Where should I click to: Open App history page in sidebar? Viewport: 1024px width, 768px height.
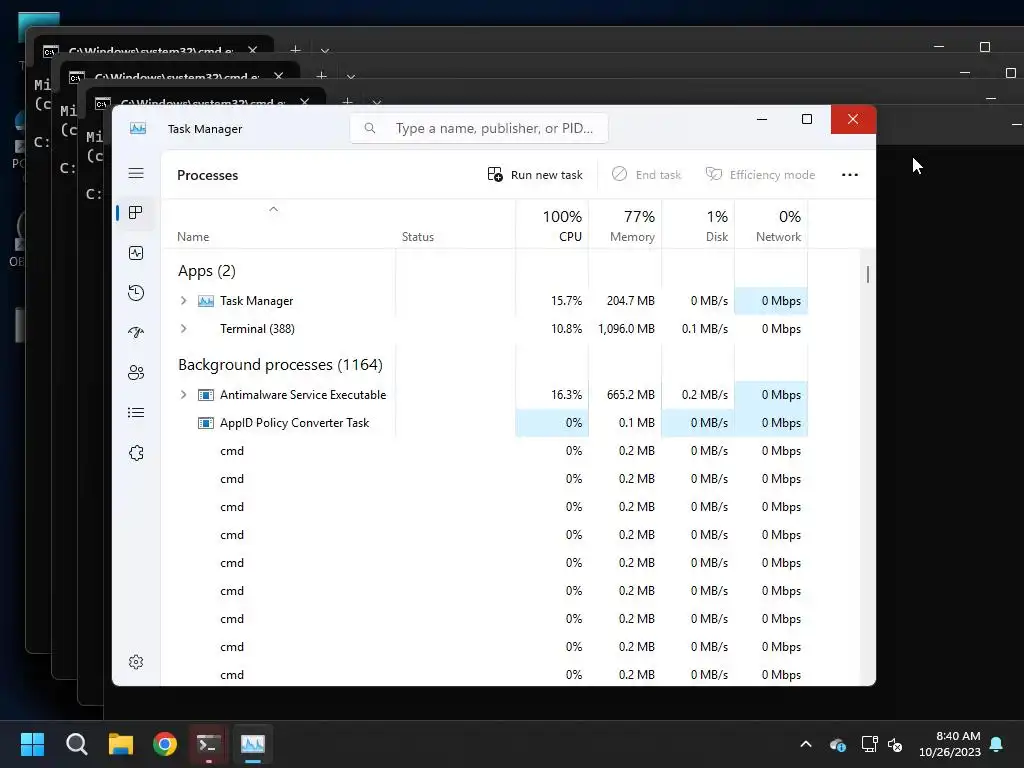tap(136, 293)
